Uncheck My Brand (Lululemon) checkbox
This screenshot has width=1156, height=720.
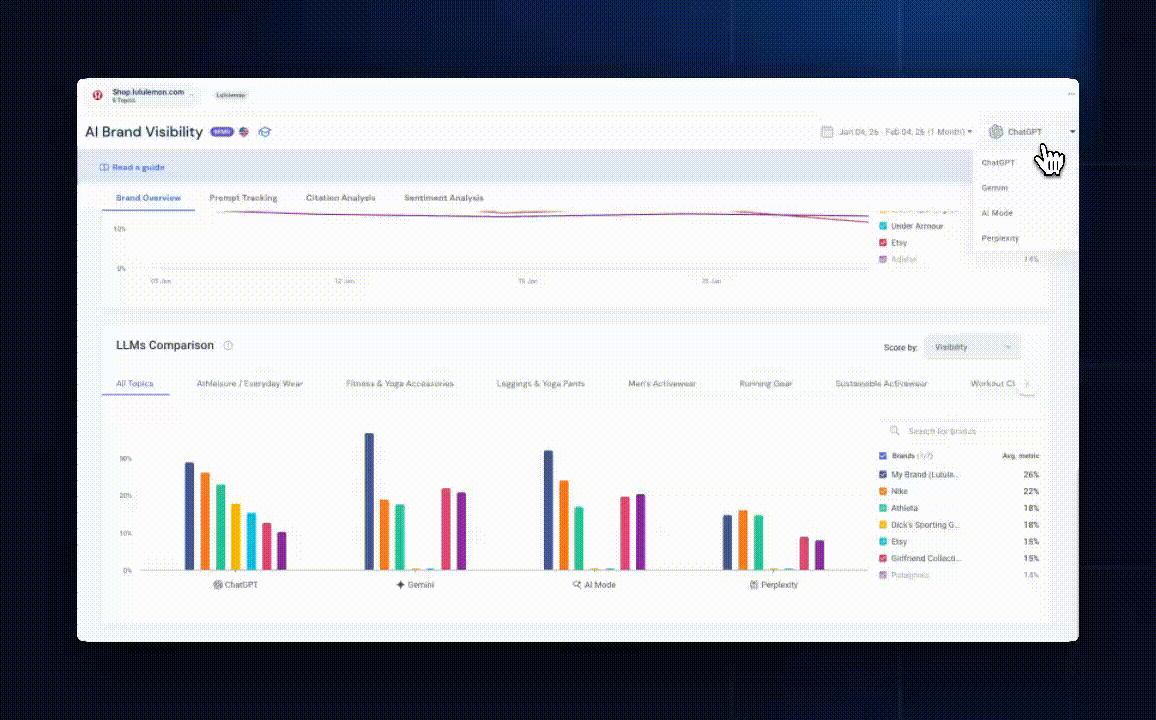pyautogui.click(x=883, y=475)
